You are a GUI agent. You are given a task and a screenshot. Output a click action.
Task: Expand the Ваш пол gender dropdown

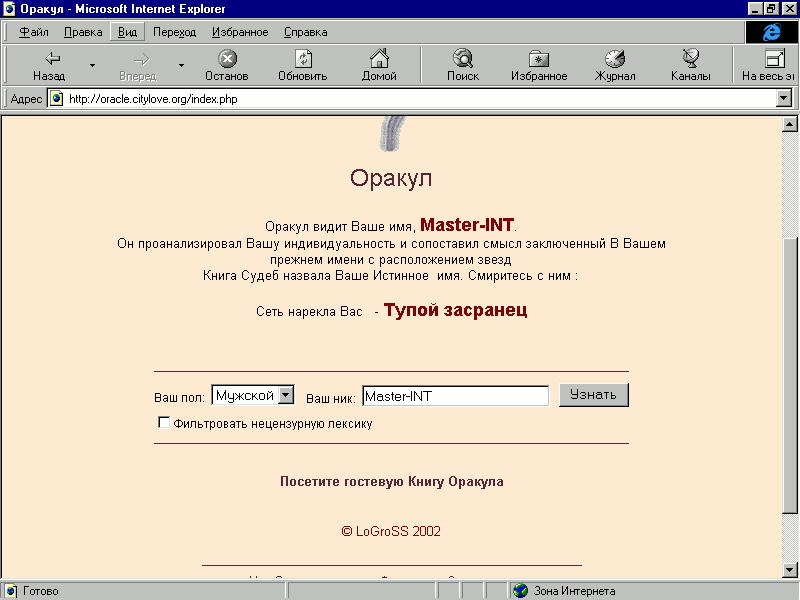tap(285, 395)
